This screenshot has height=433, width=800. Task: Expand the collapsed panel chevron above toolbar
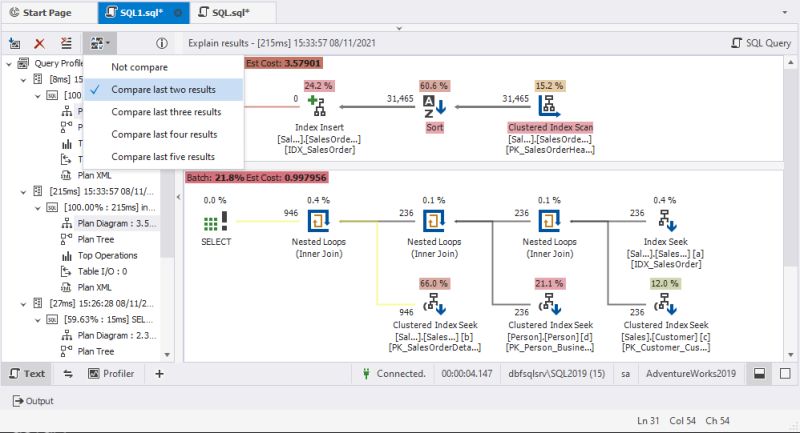click(x=399, y=29)
